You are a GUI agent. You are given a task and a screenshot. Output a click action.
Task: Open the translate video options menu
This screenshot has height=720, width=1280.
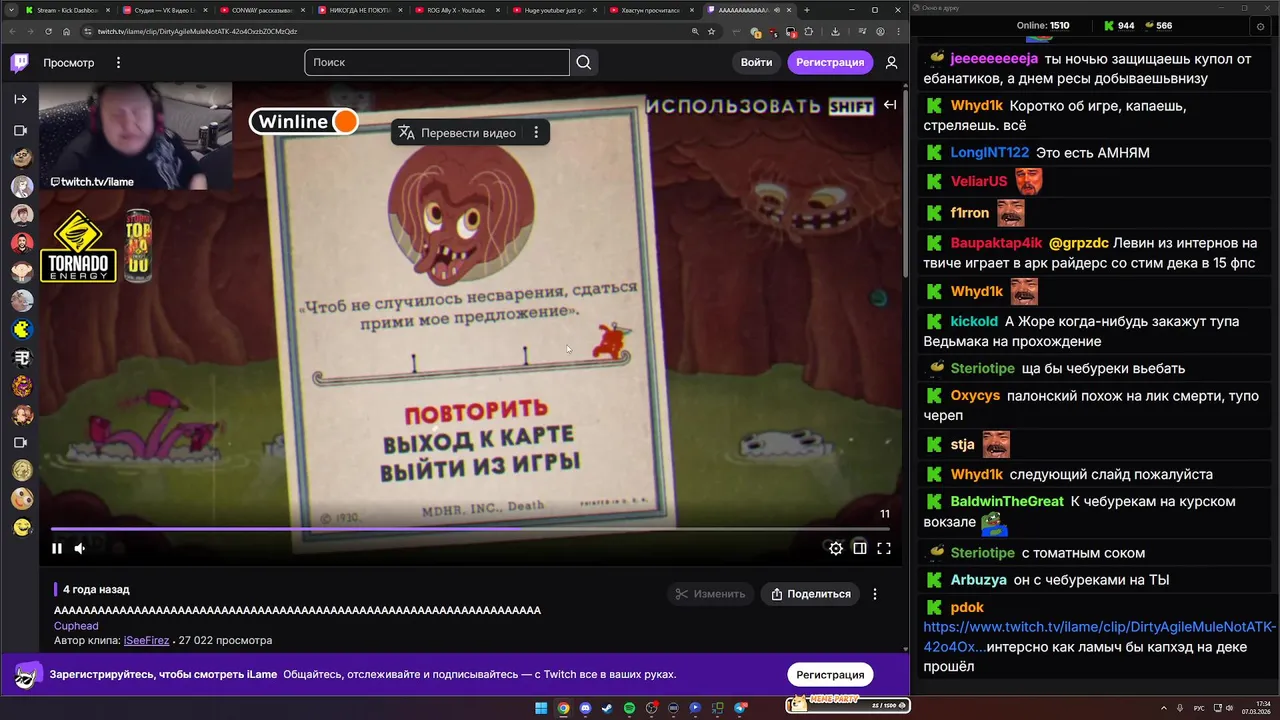click(536, 132)
